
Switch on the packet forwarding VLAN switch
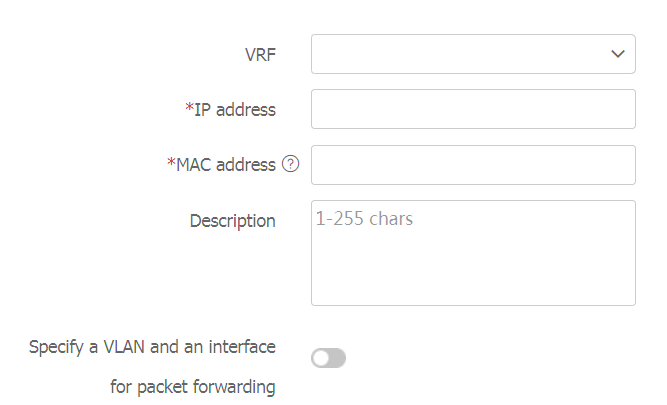click(328, 358)
